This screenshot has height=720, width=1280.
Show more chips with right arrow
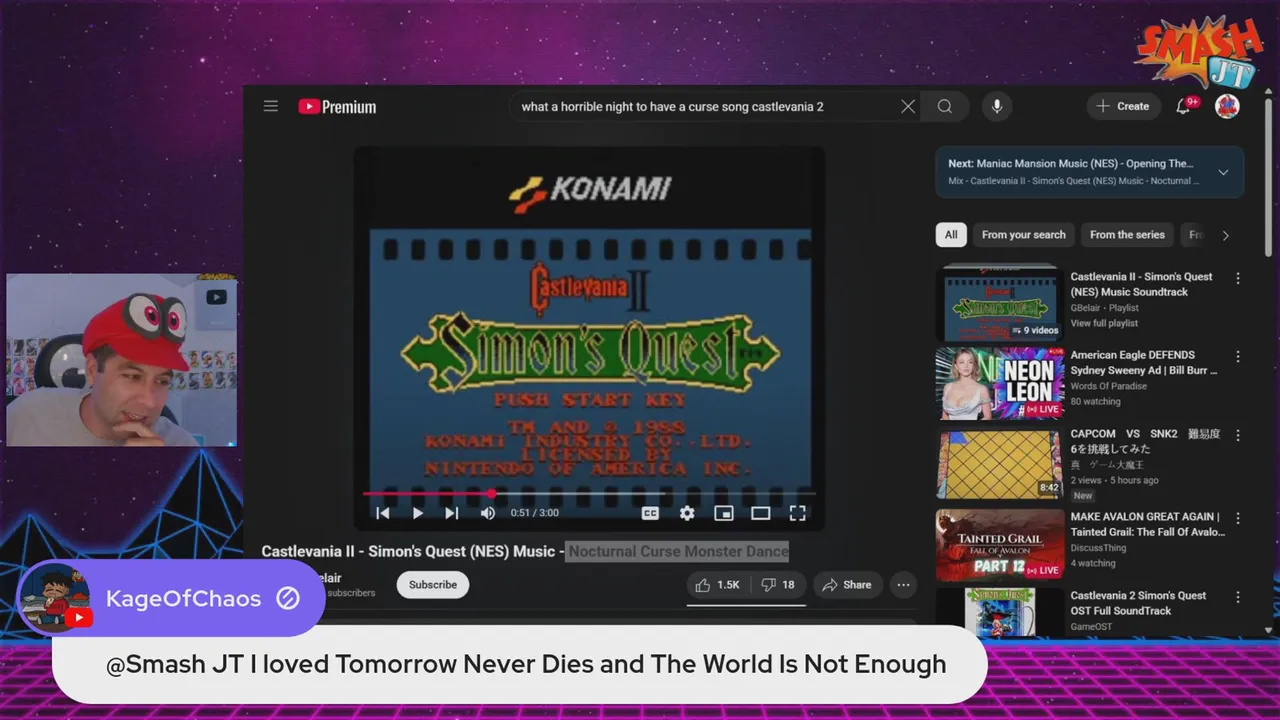click(x=1225, y=235)
